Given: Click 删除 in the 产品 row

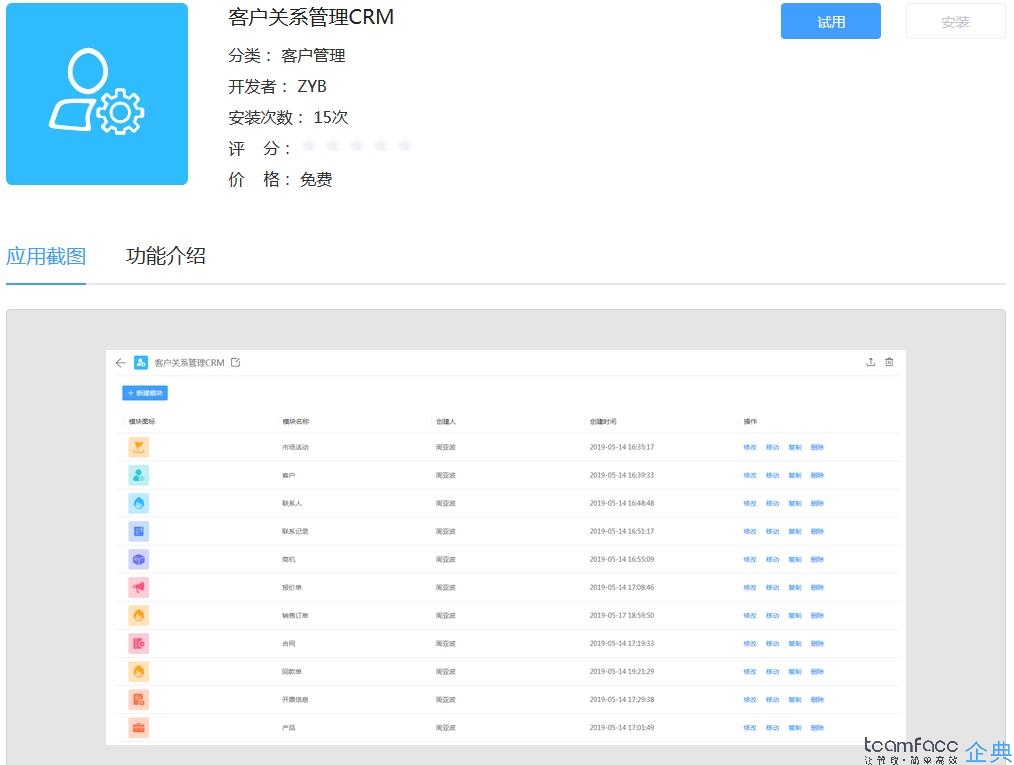Looking at the screenshot, I should (817, 727).
